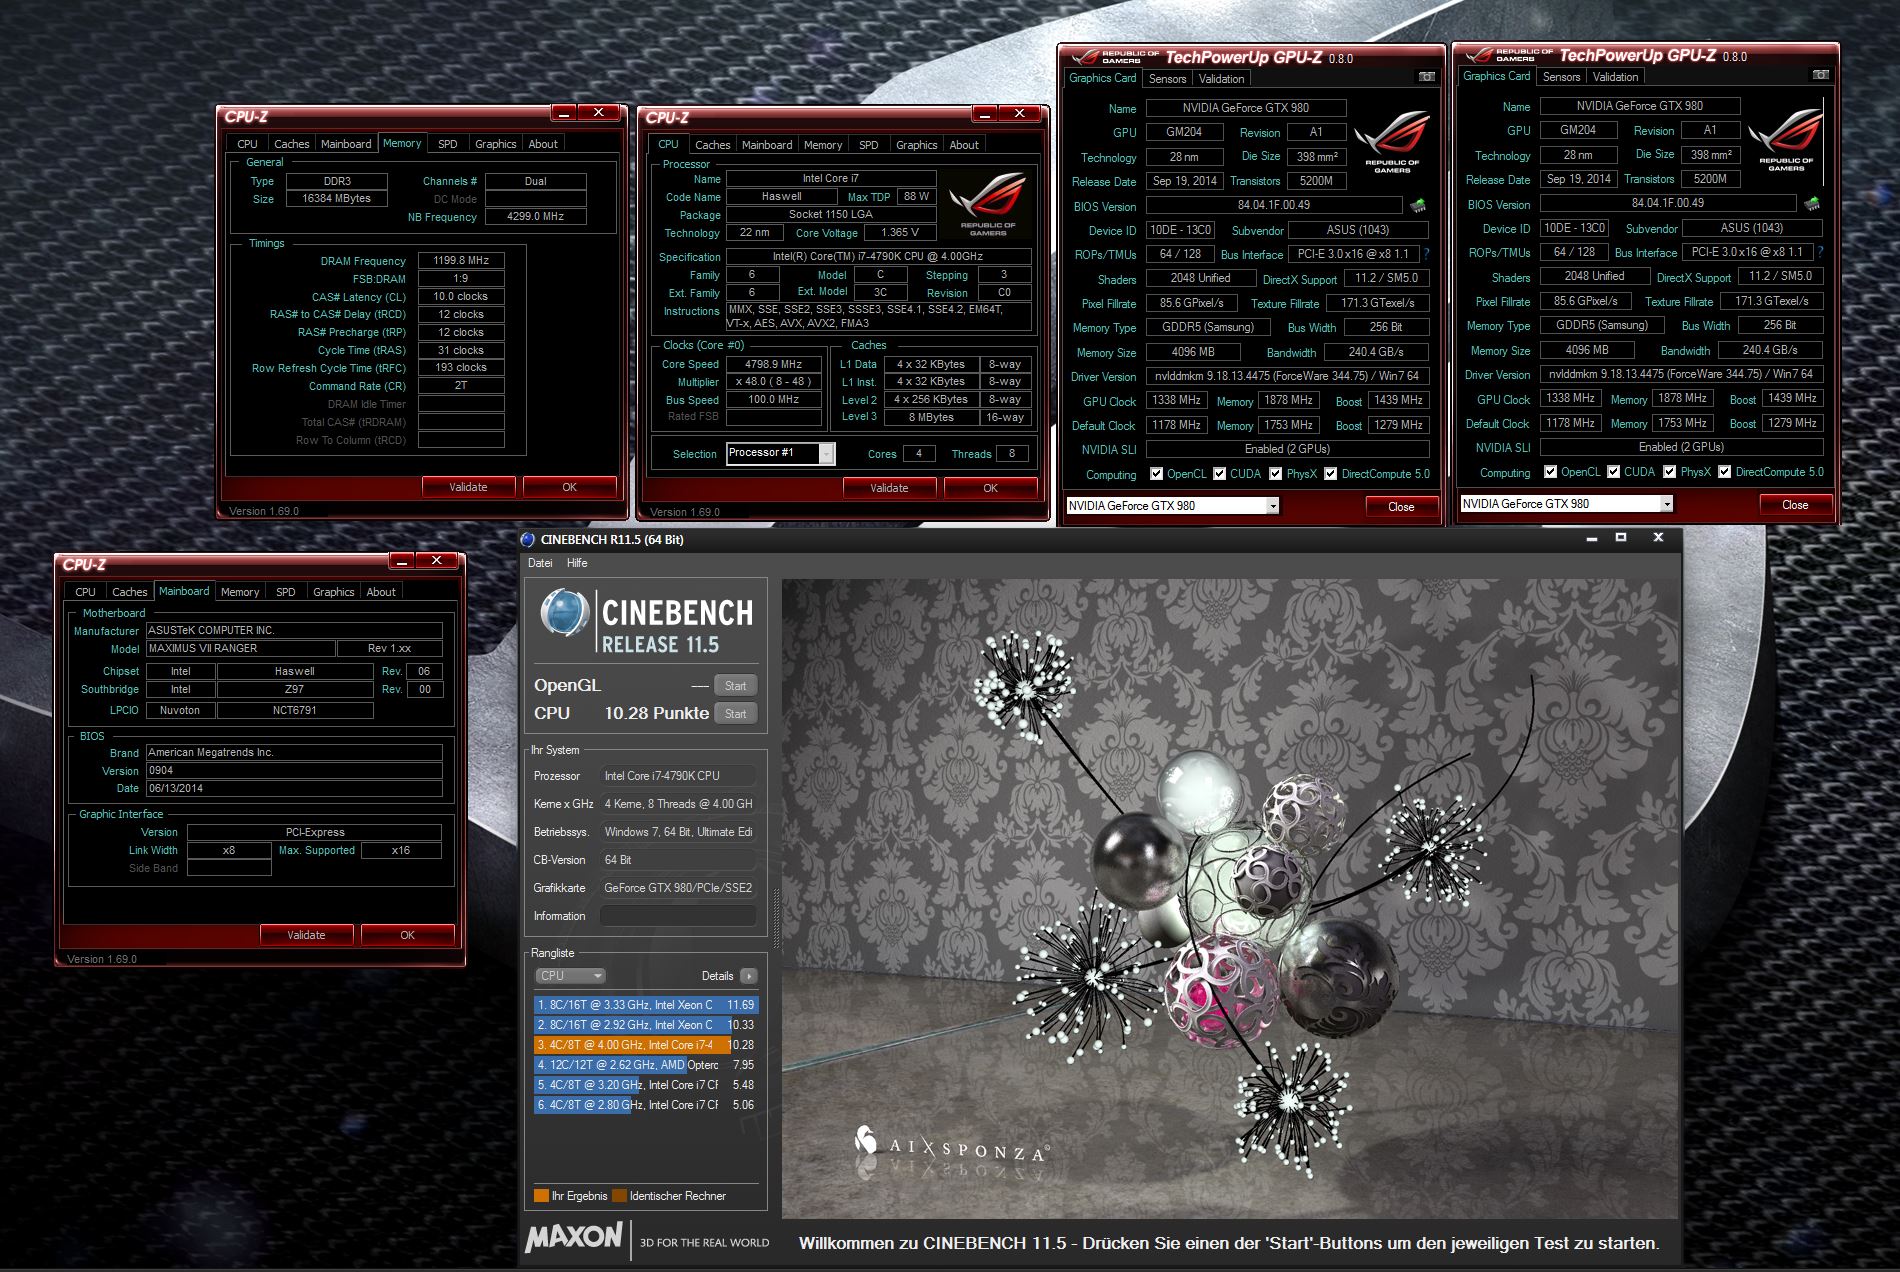Click 'MAXIMUS VII RANGER' model field
Screen dimensions: 1900x1272
pos(239,649)
